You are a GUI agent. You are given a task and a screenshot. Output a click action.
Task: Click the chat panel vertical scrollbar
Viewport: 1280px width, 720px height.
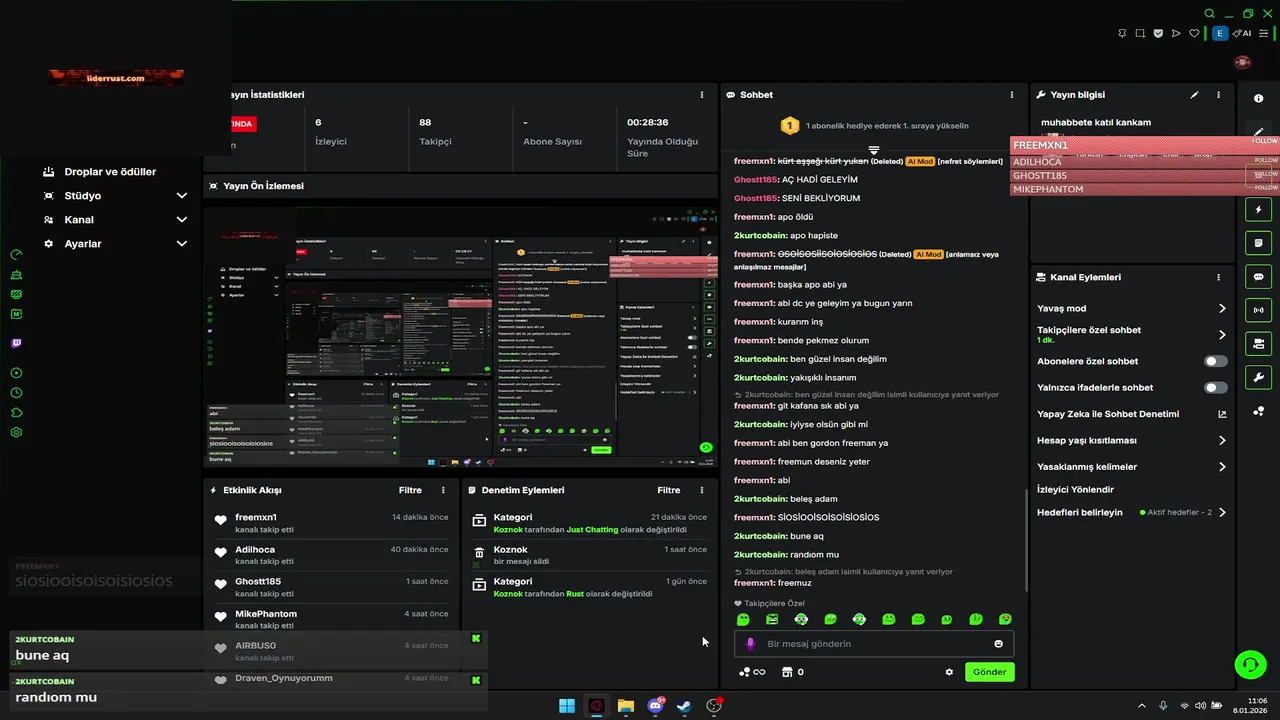coord(1027,540)
